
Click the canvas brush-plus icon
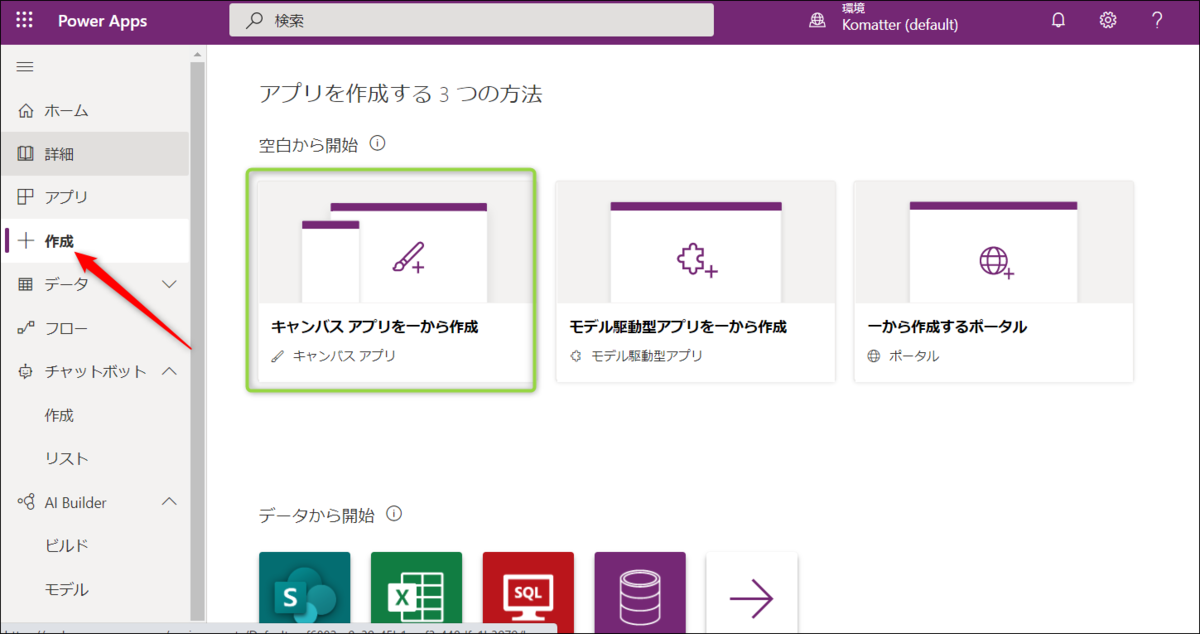[x=408, y=258]
